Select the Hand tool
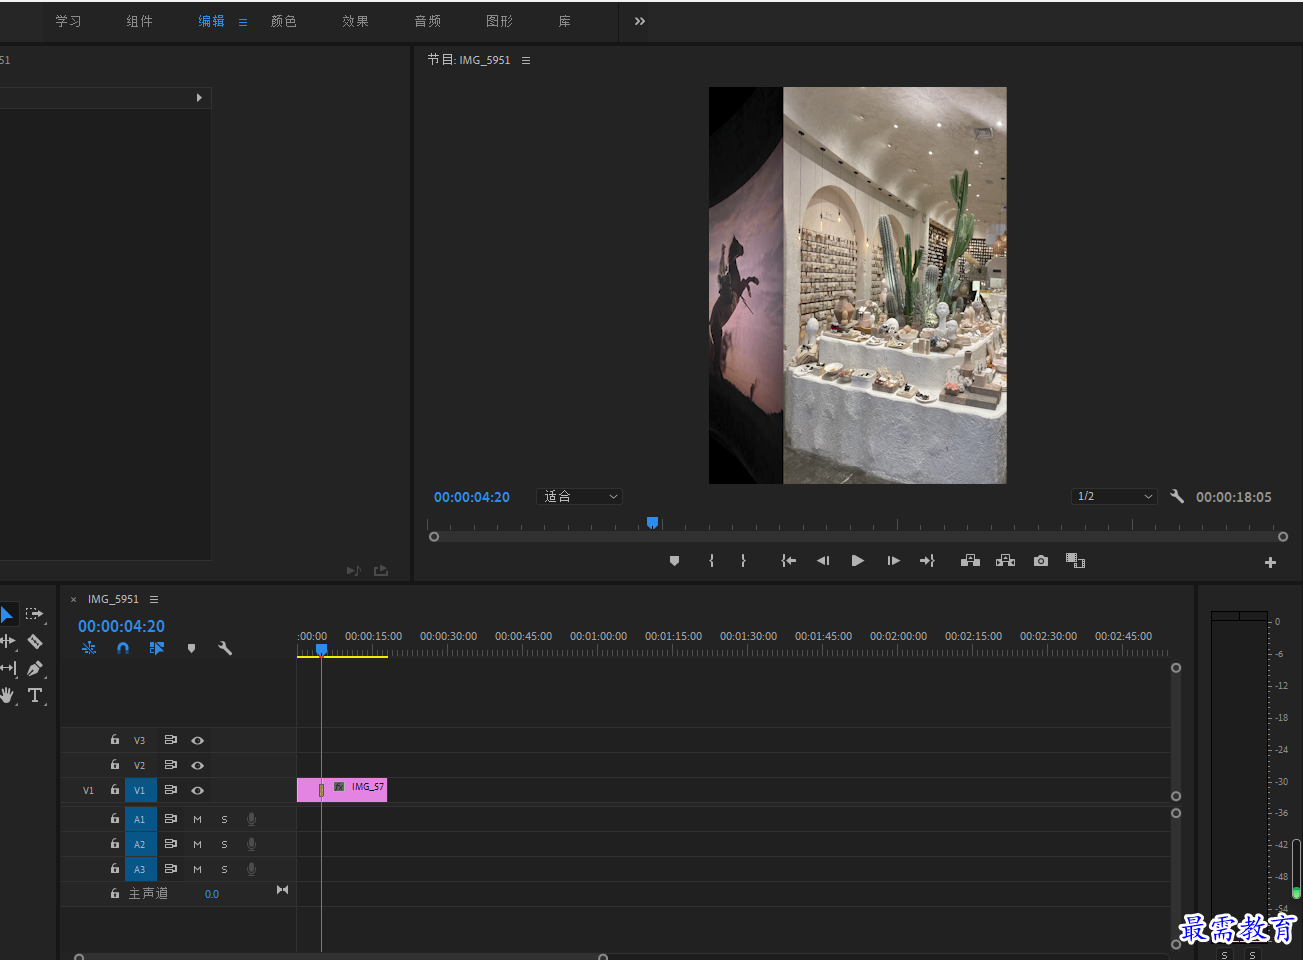The image size is (1303, 960). click(x=7, y=695)
